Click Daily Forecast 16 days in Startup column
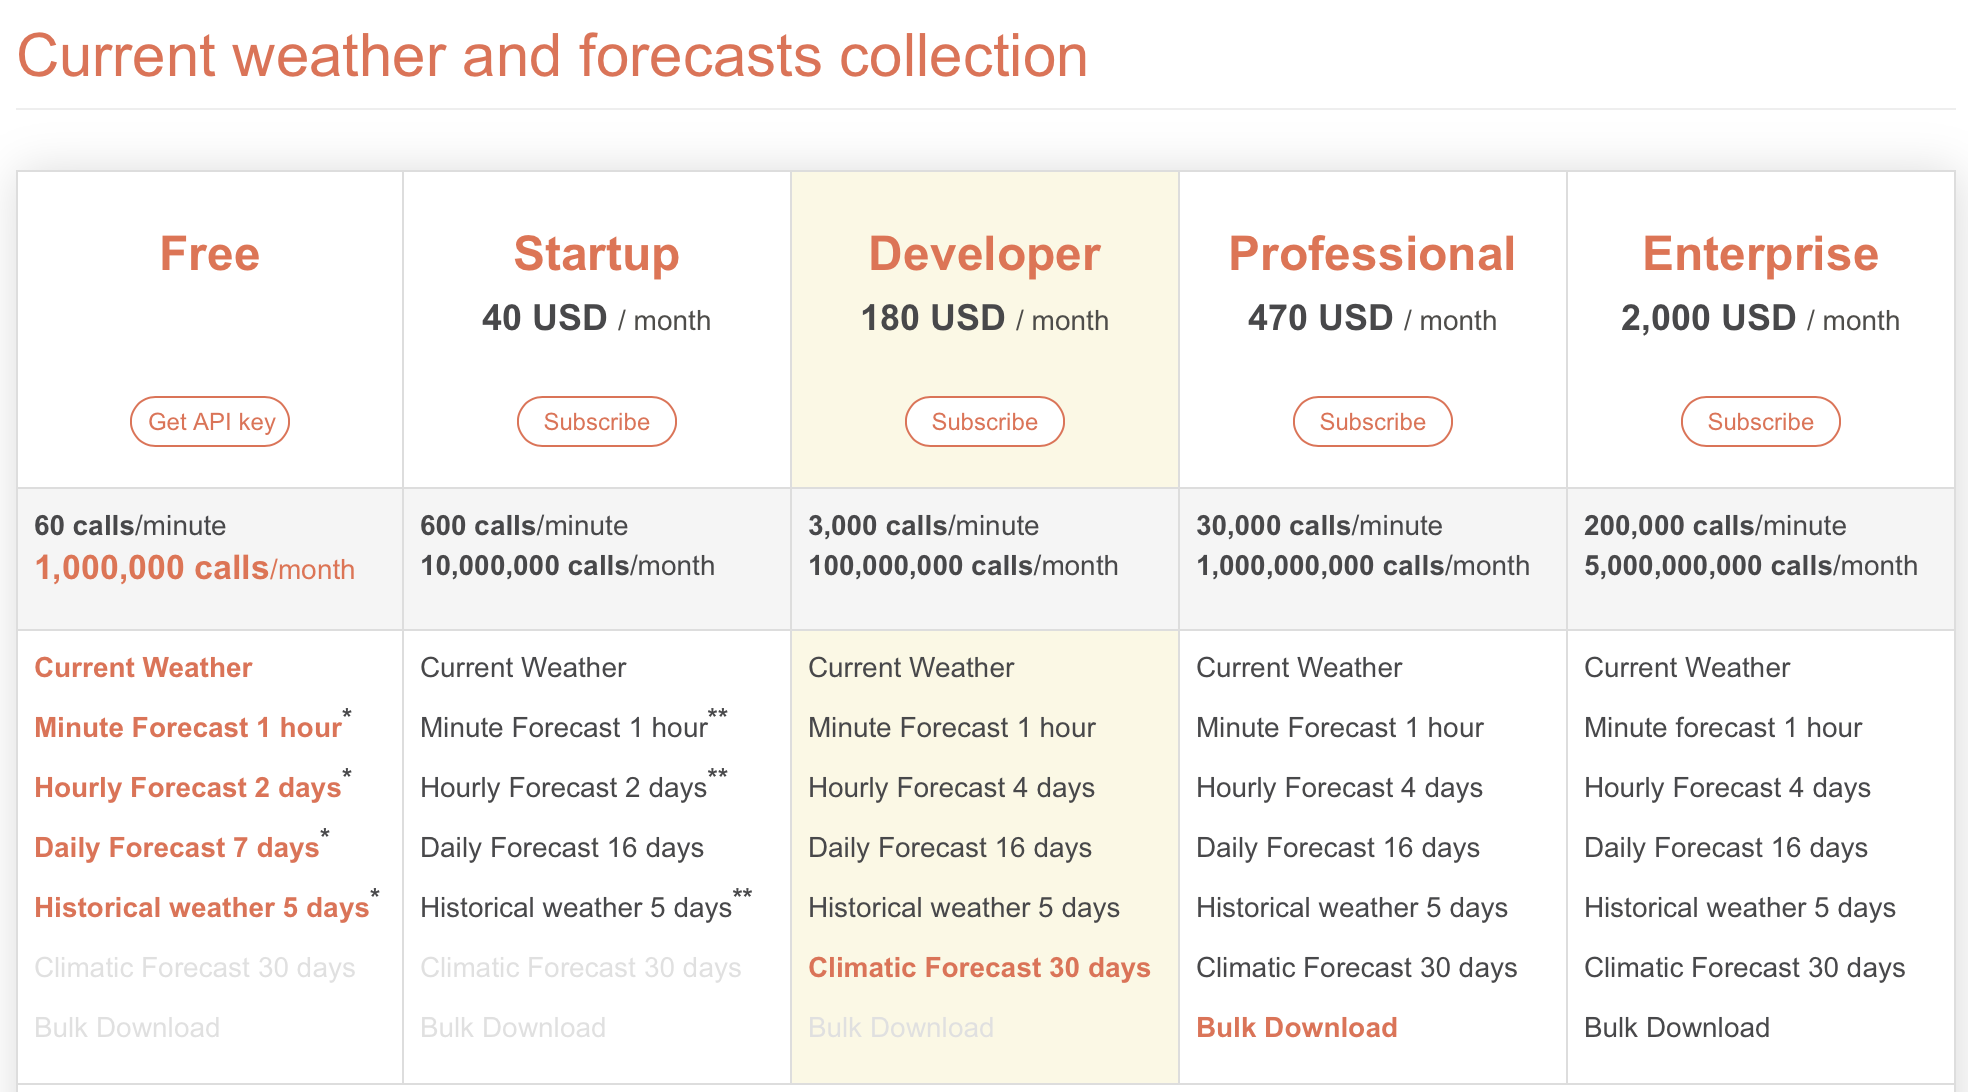Viewport: 1968px width, 1092px height. tap(562, 848)
